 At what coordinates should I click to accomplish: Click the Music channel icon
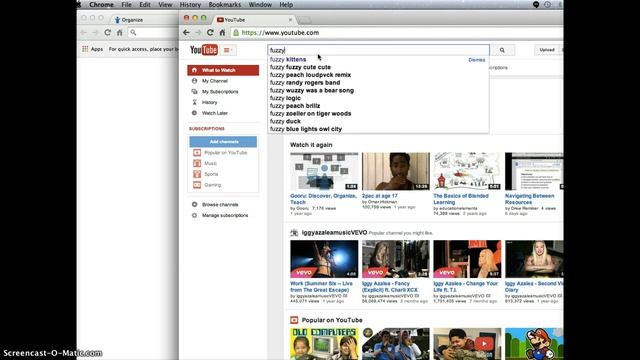pos(197,163)
